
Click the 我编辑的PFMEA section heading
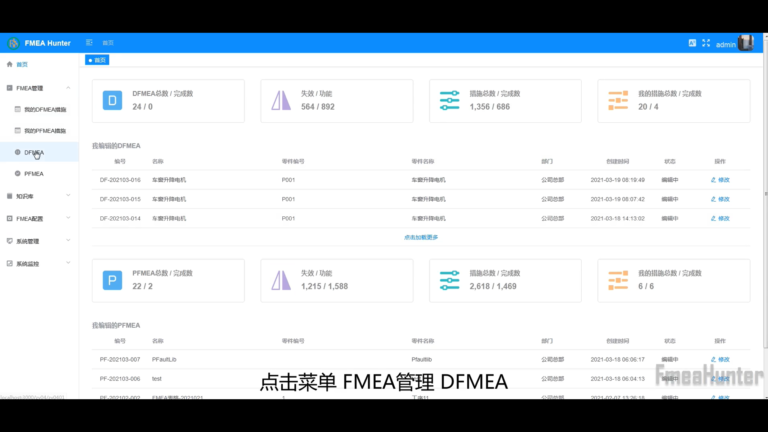[116, 325]
